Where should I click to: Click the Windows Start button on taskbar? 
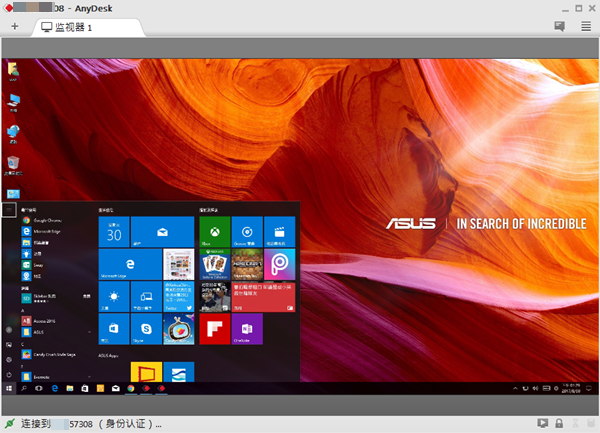pyautogui.click(x=9, y=388)
